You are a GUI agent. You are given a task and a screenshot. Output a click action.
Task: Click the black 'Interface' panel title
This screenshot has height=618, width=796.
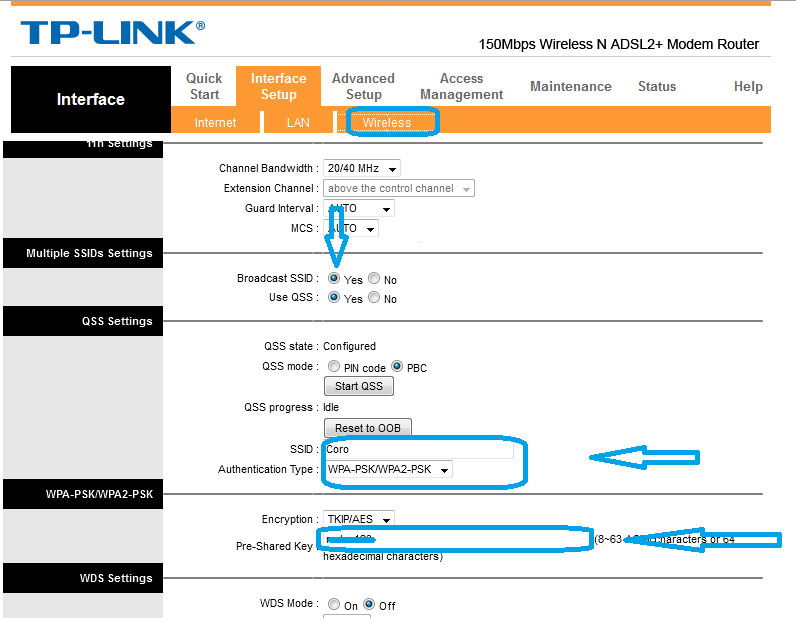click(91, 99)
